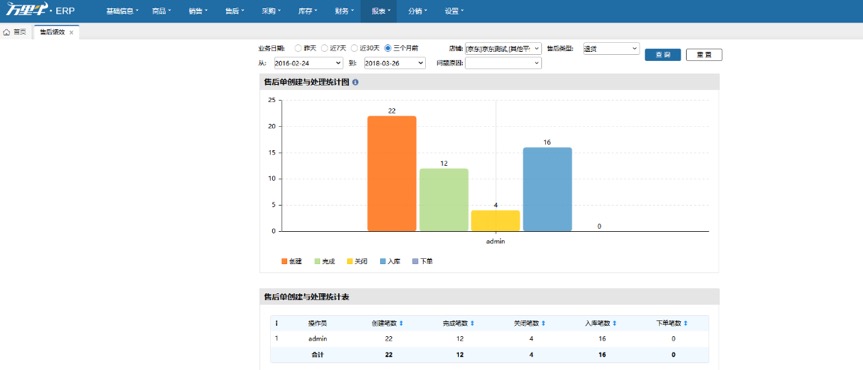863x370 pixels.
Task: Sort the table by 完成笔数
Action: pos(472,323)
